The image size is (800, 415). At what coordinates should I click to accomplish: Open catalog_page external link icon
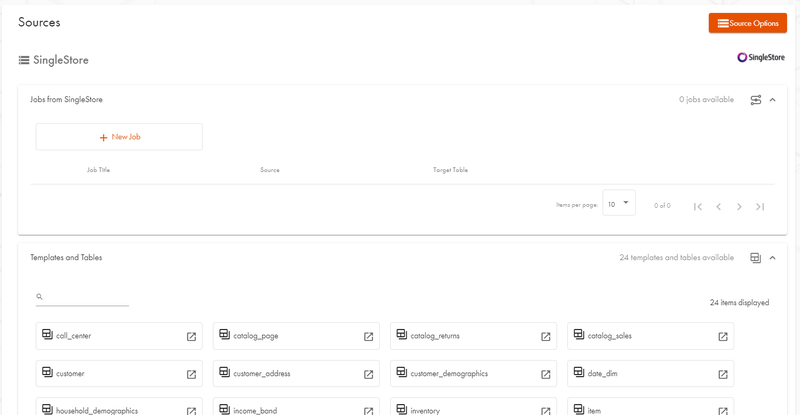368,336
